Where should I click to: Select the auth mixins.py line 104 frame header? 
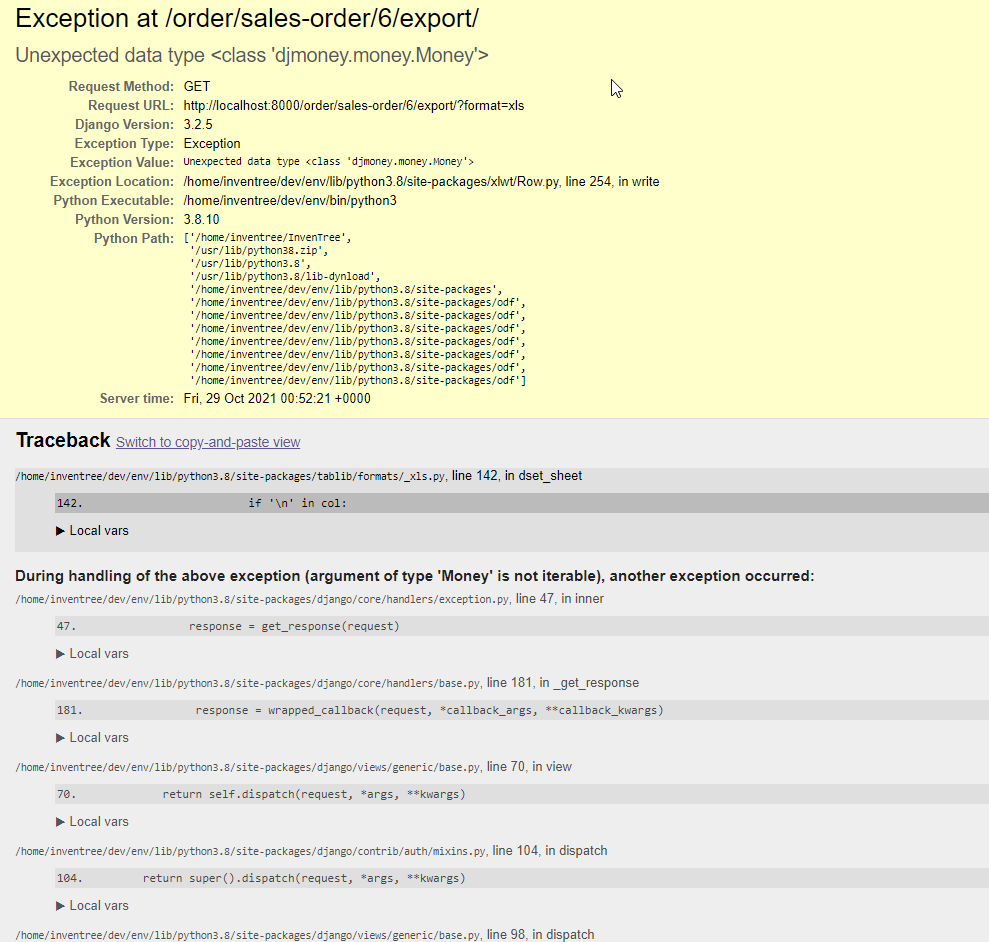[300, 850]
